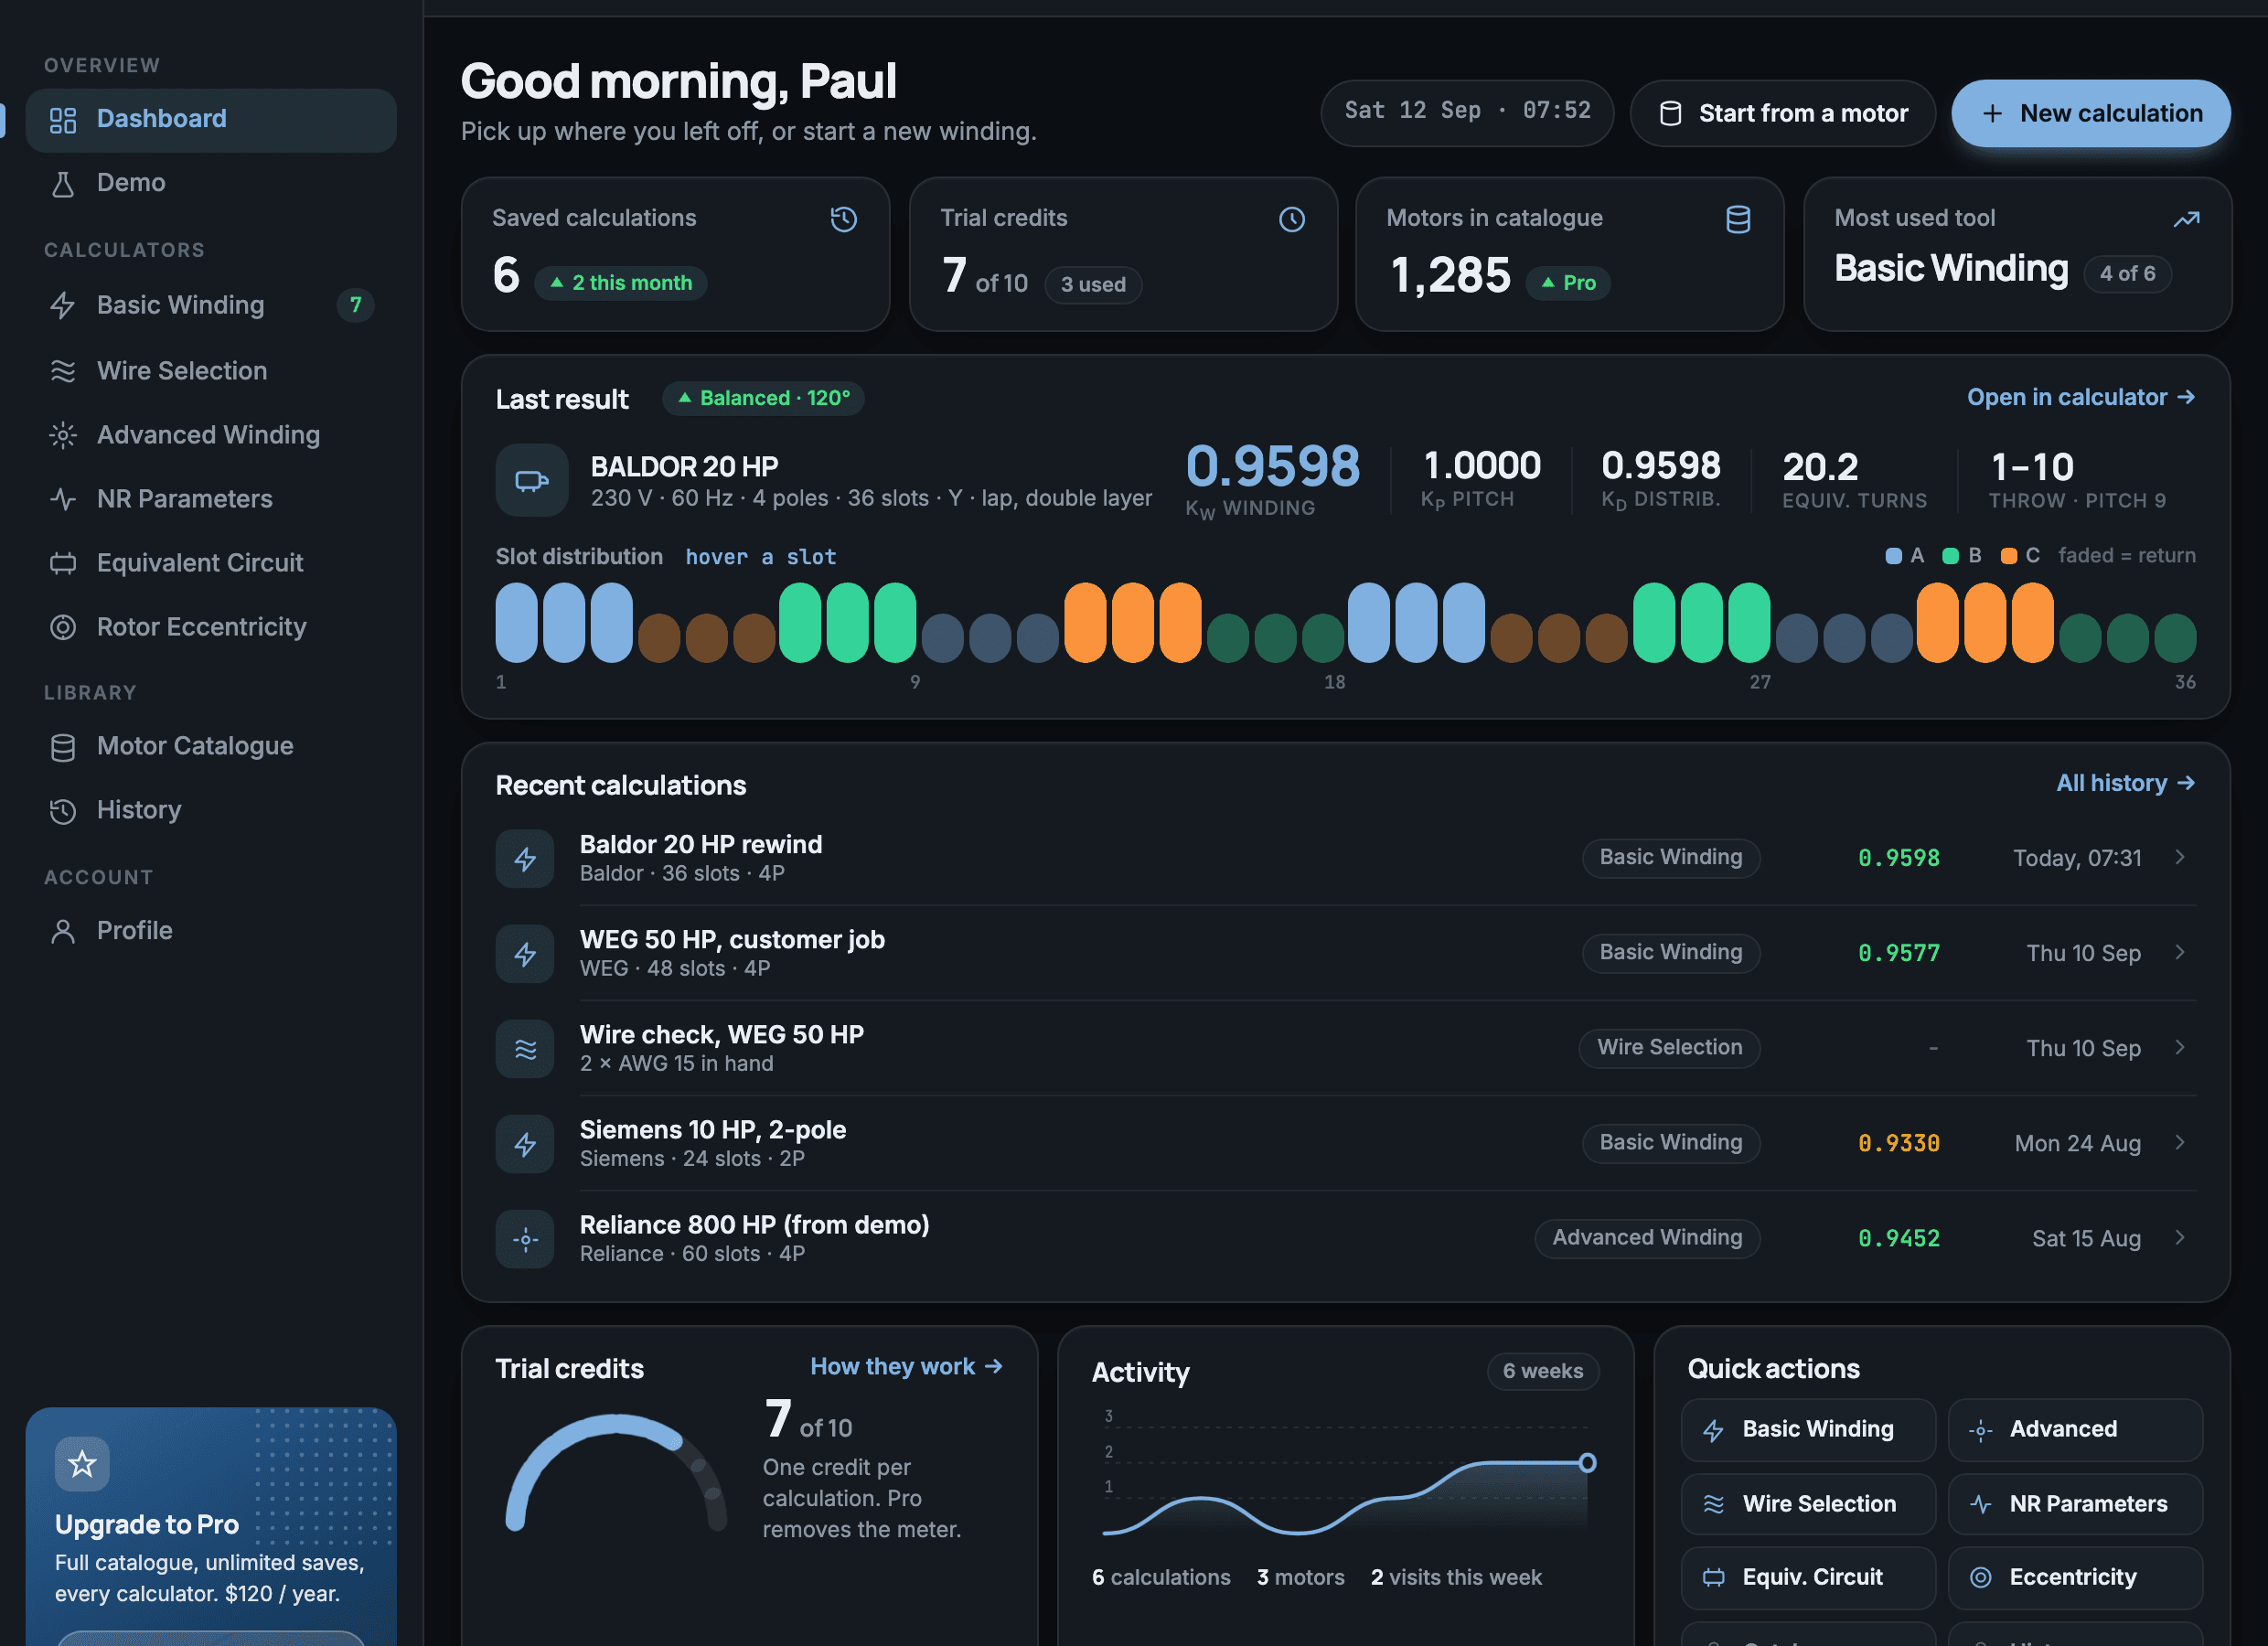This screenshot has height=1646, width=2268.
Task: Expand the WEG 50 HP, customer job row chevron
Action: click(x=2180, y=952)
